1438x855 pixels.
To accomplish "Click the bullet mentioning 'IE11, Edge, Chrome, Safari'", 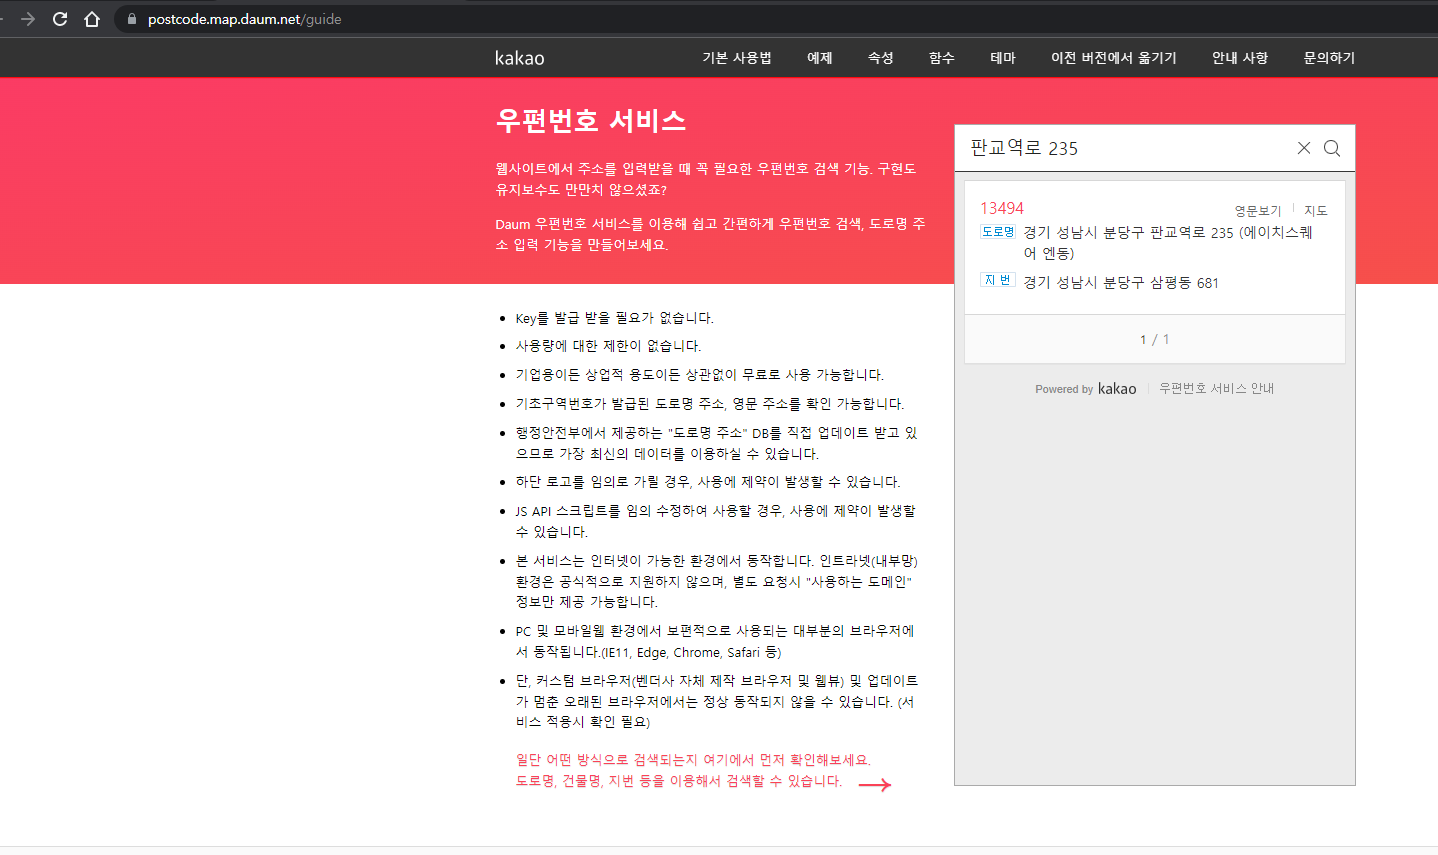I will pyautogui.click(x=715, y=642).
